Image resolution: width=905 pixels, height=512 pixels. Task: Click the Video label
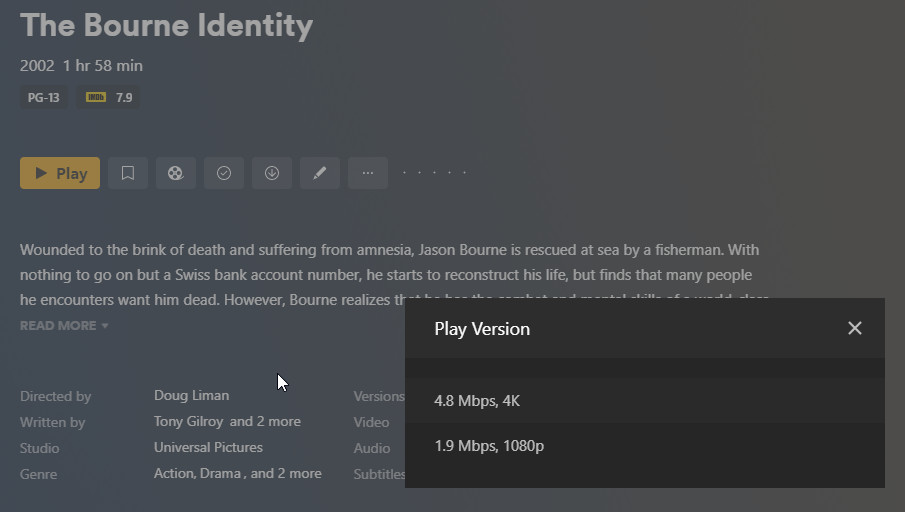(371, 423)
